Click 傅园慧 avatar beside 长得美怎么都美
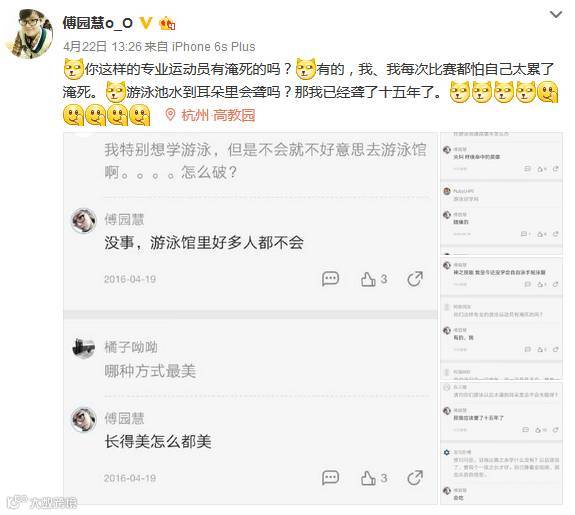The width and height of the screenshot is (575, 515). [x=84, y=419]
